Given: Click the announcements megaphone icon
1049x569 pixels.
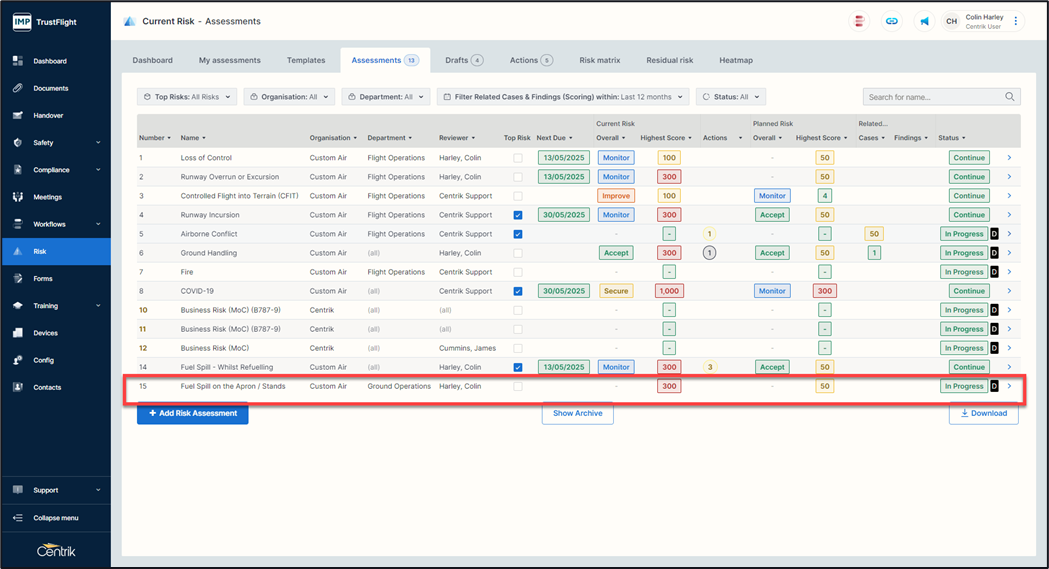Looking at the screenshot, I should (x=924, y=21).
